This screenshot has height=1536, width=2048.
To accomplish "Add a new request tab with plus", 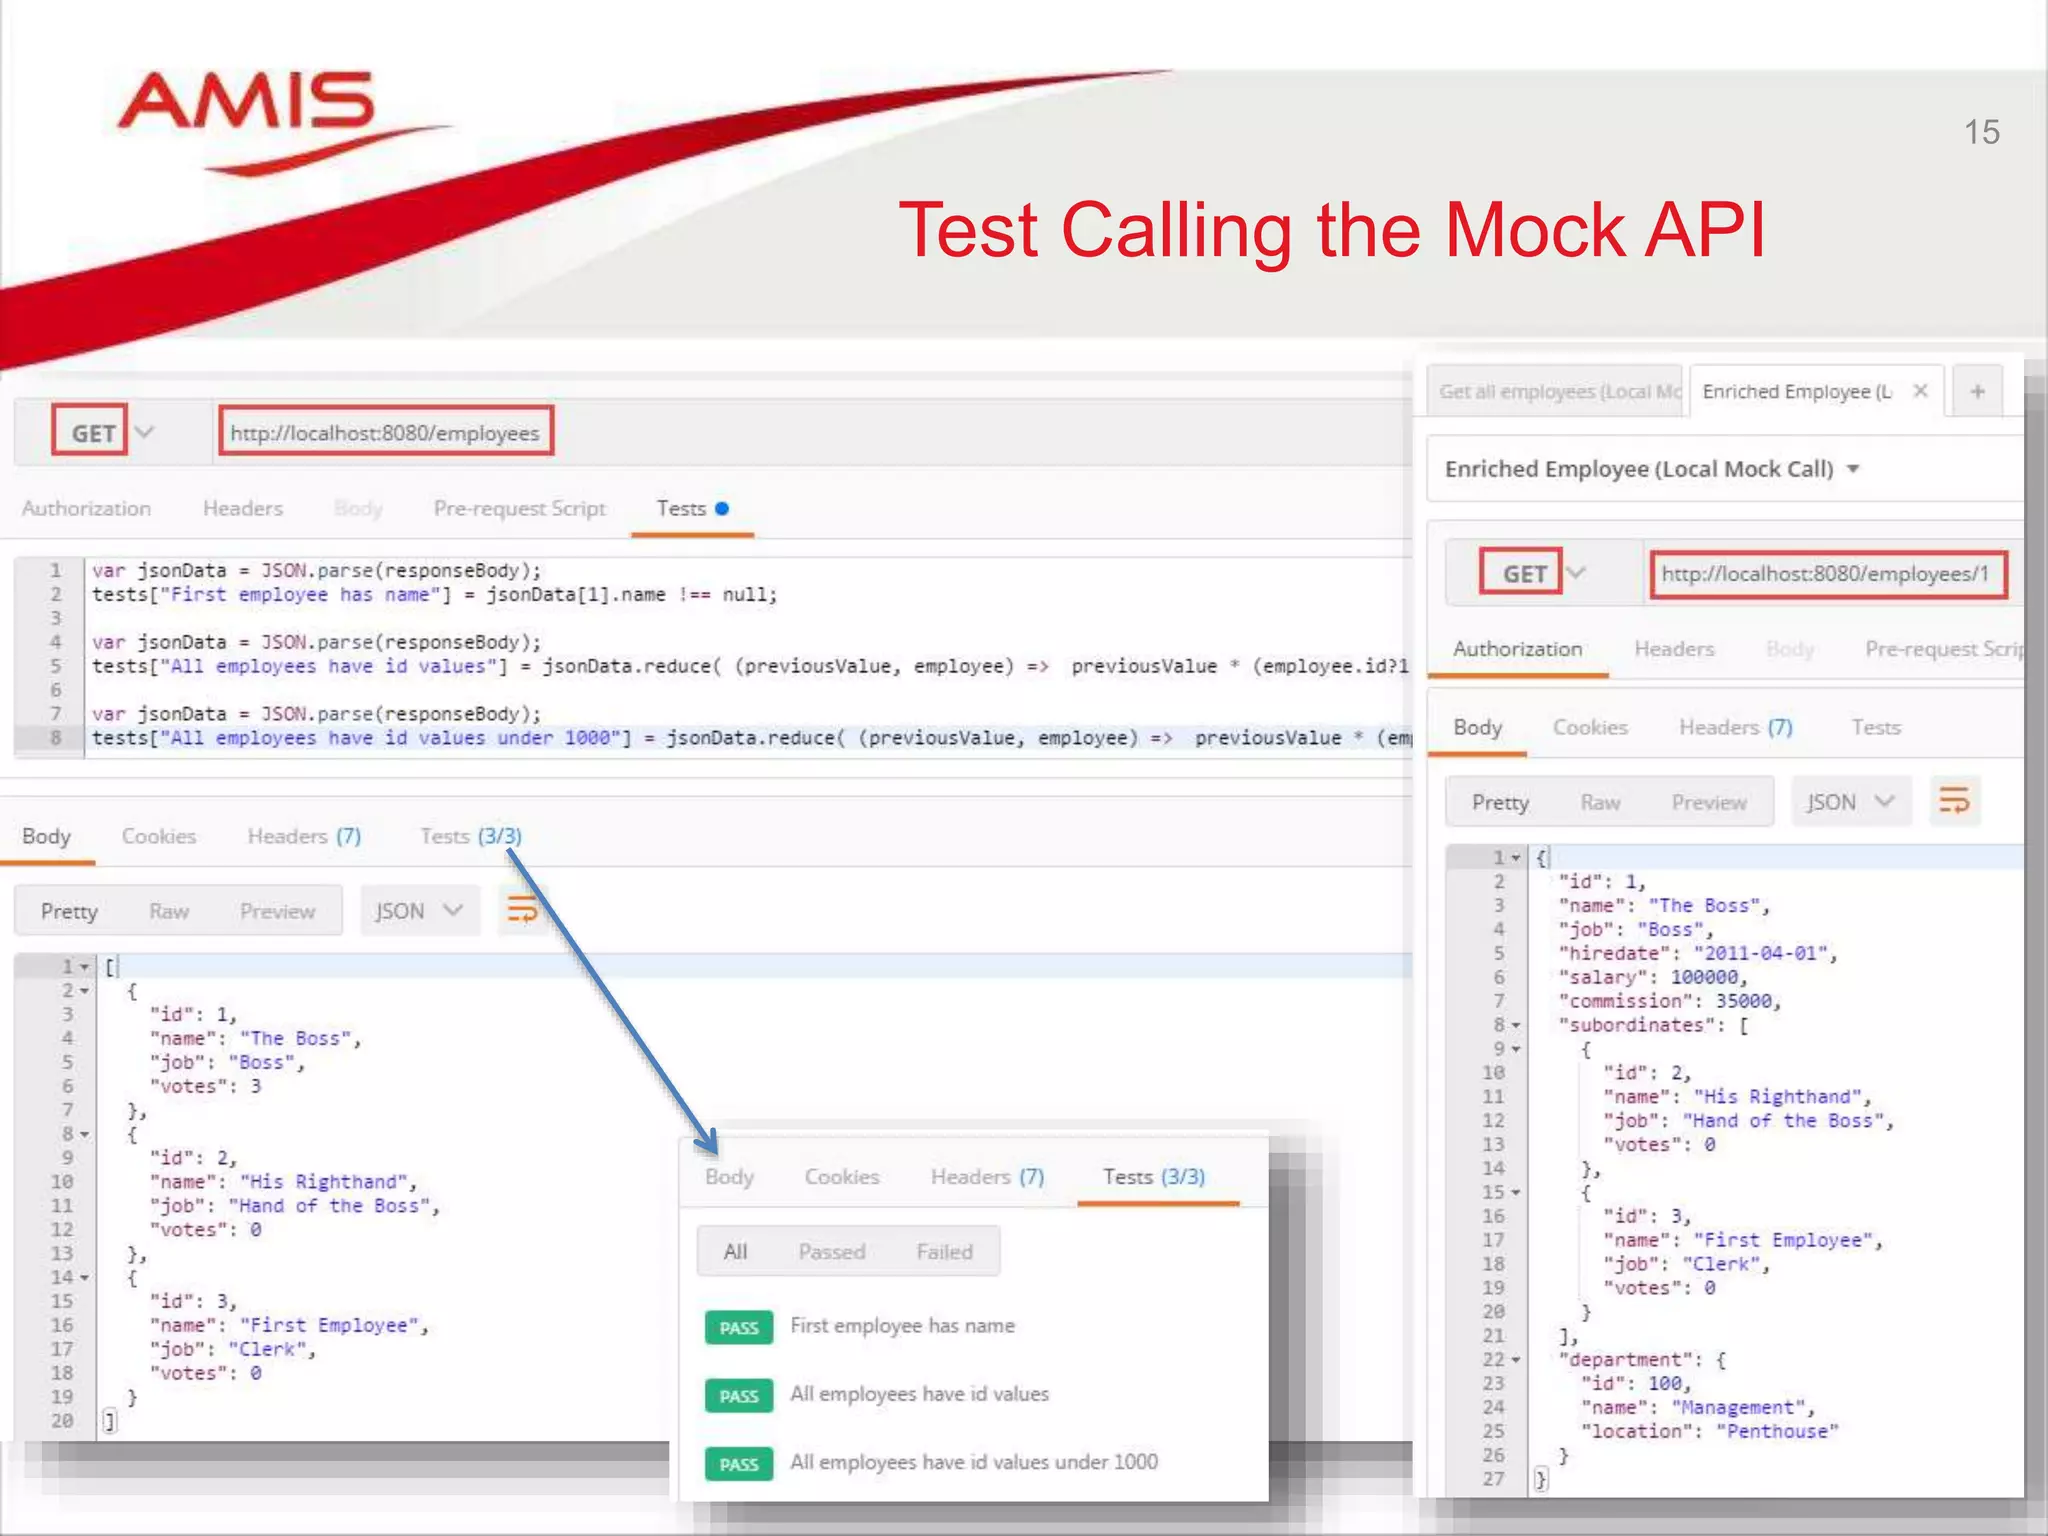I will coord(1977,391).
